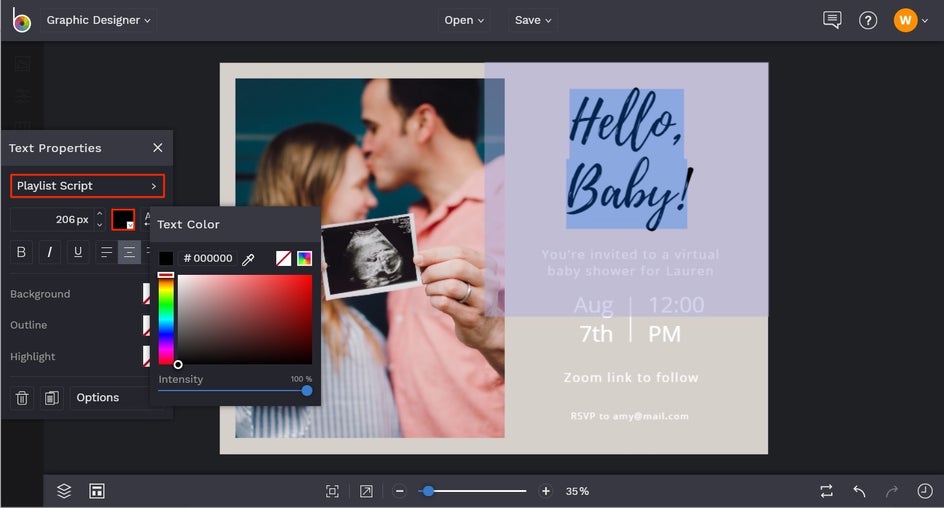Select the Hello, Baby! heading text
The width and height of the screenshot is (944, 508).
coord(629,159)
